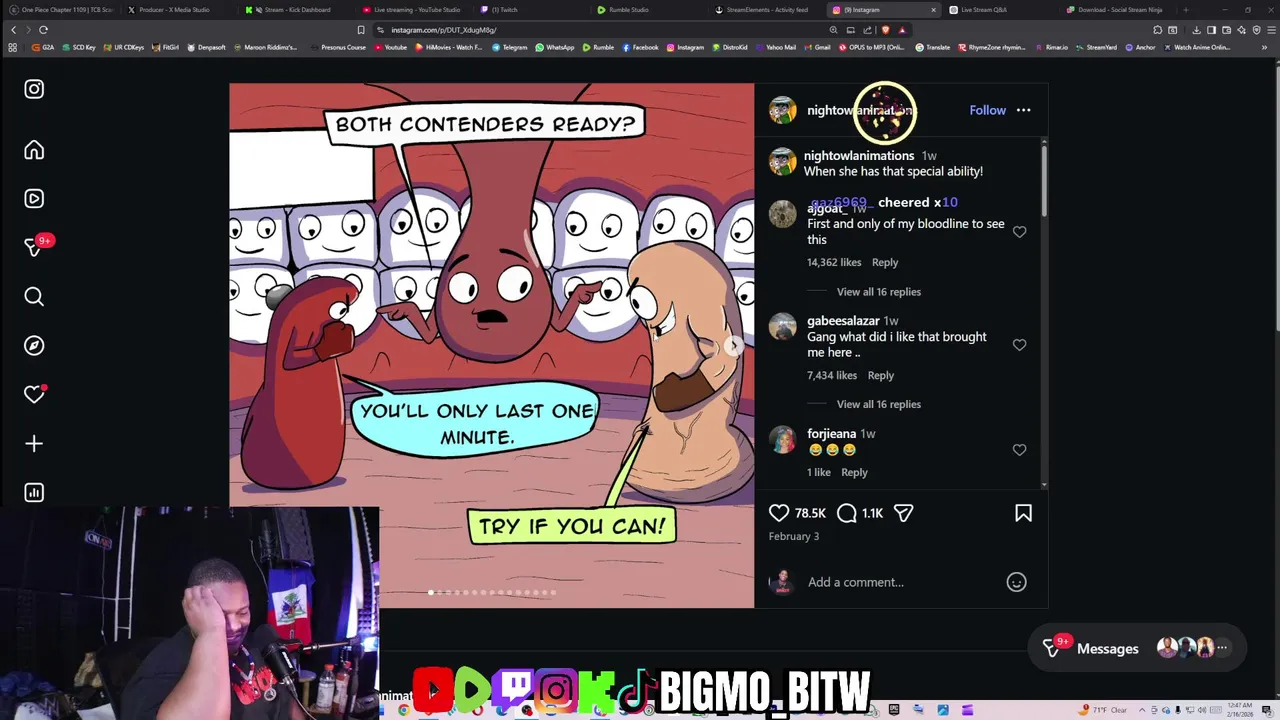Open Instagram logo home link
The width and height of the screenshot is (1280, 720).
pos(34,89)
